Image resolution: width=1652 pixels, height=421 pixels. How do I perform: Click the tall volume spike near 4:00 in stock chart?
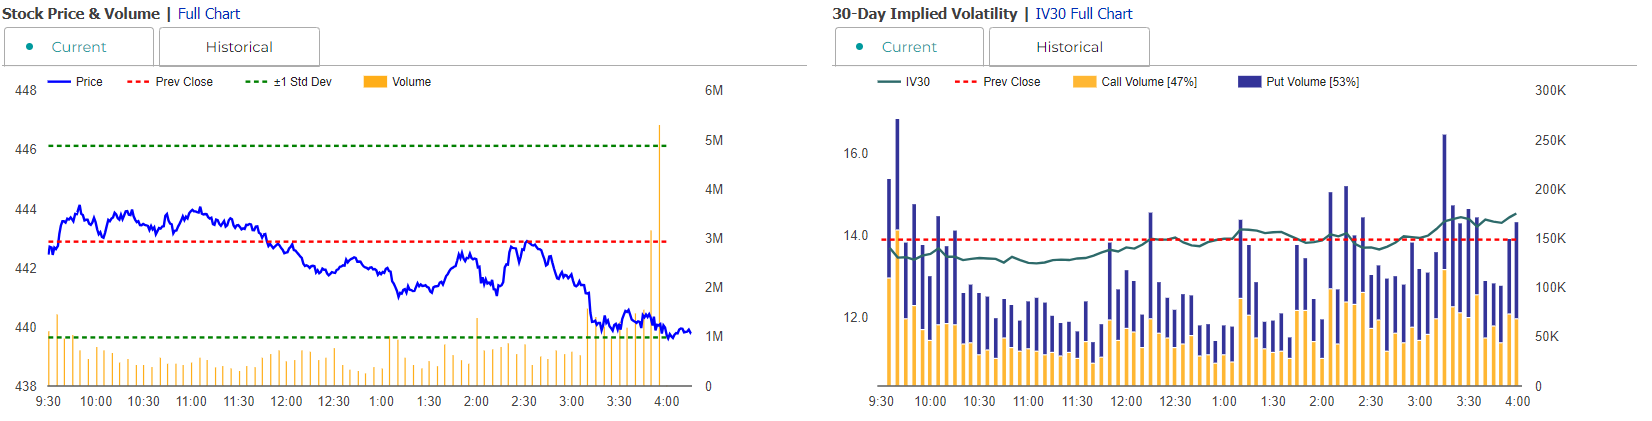(x=659, y=250)
